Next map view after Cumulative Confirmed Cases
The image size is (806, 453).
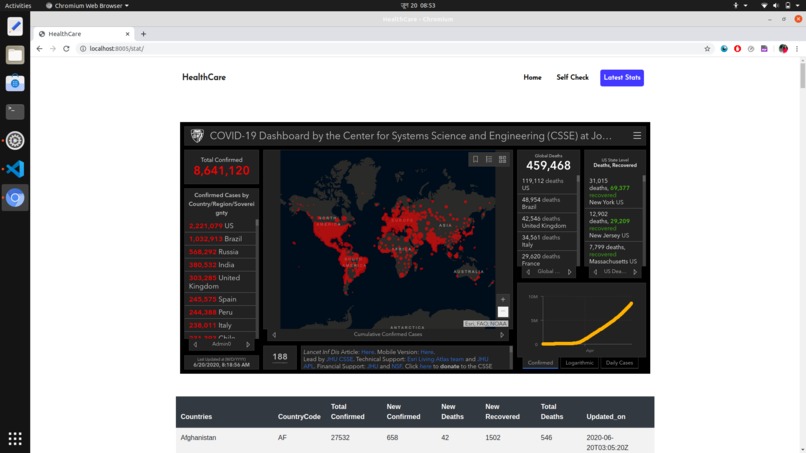click(x=502, y=335)
